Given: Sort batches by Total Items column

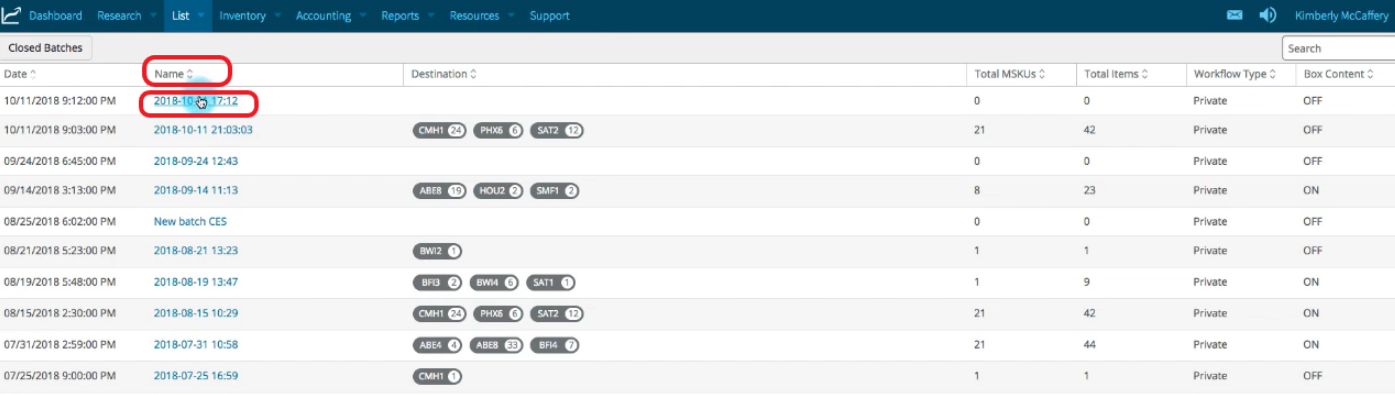Looking at the screenshot, I should coord(1117,74).
